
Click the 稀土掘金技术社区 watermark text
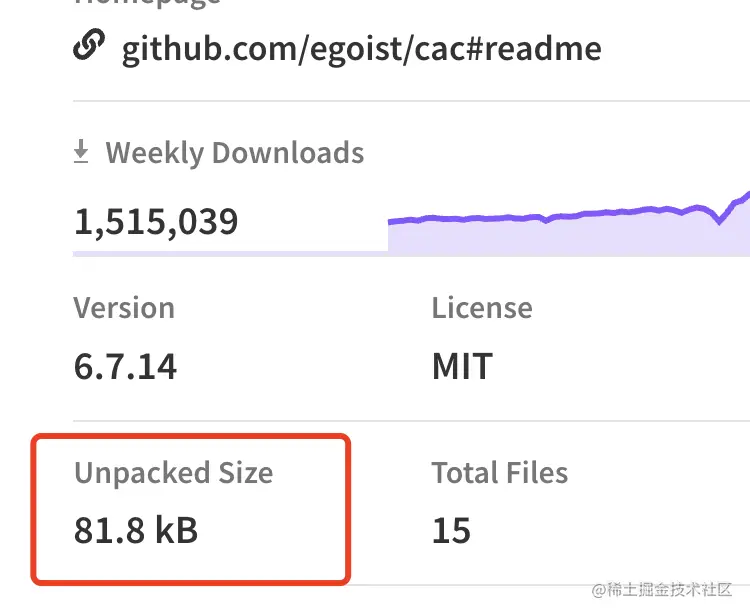pyautogui.click(x=670, y=590)
